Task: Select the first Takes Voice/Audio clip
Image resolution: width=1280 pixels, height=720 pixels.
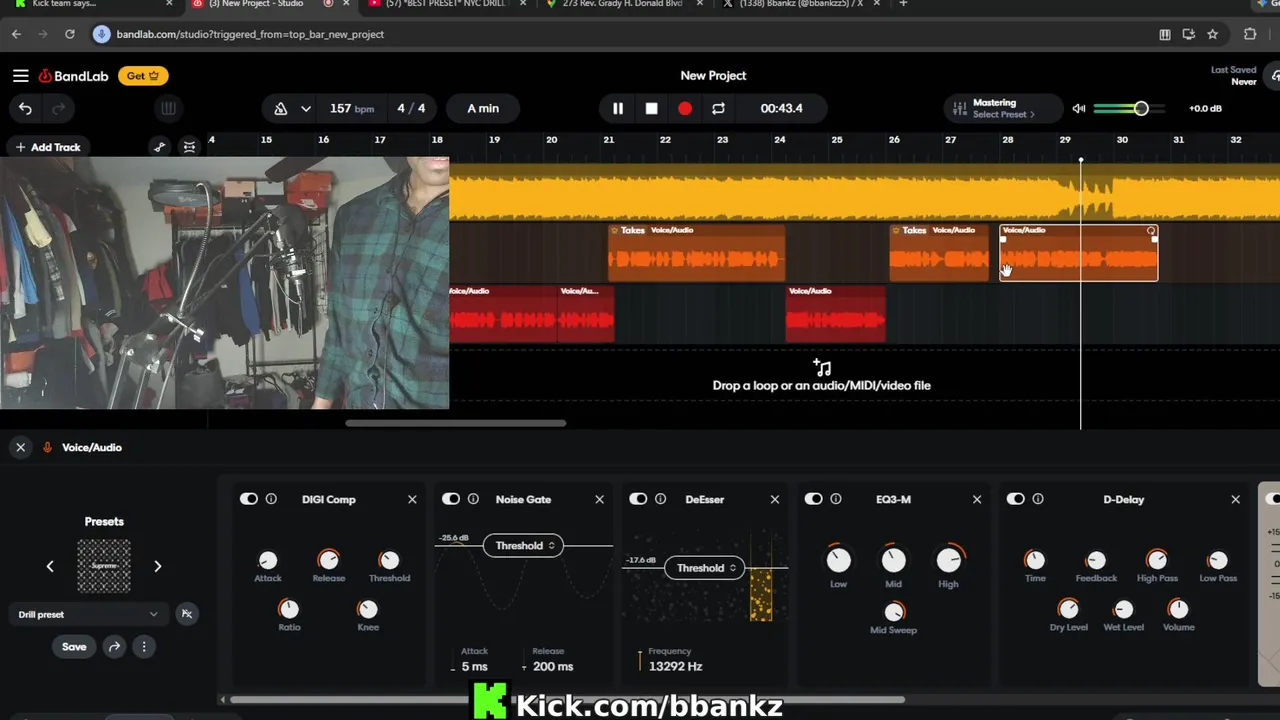Action: pyautogui.click(x=697, y=253)
